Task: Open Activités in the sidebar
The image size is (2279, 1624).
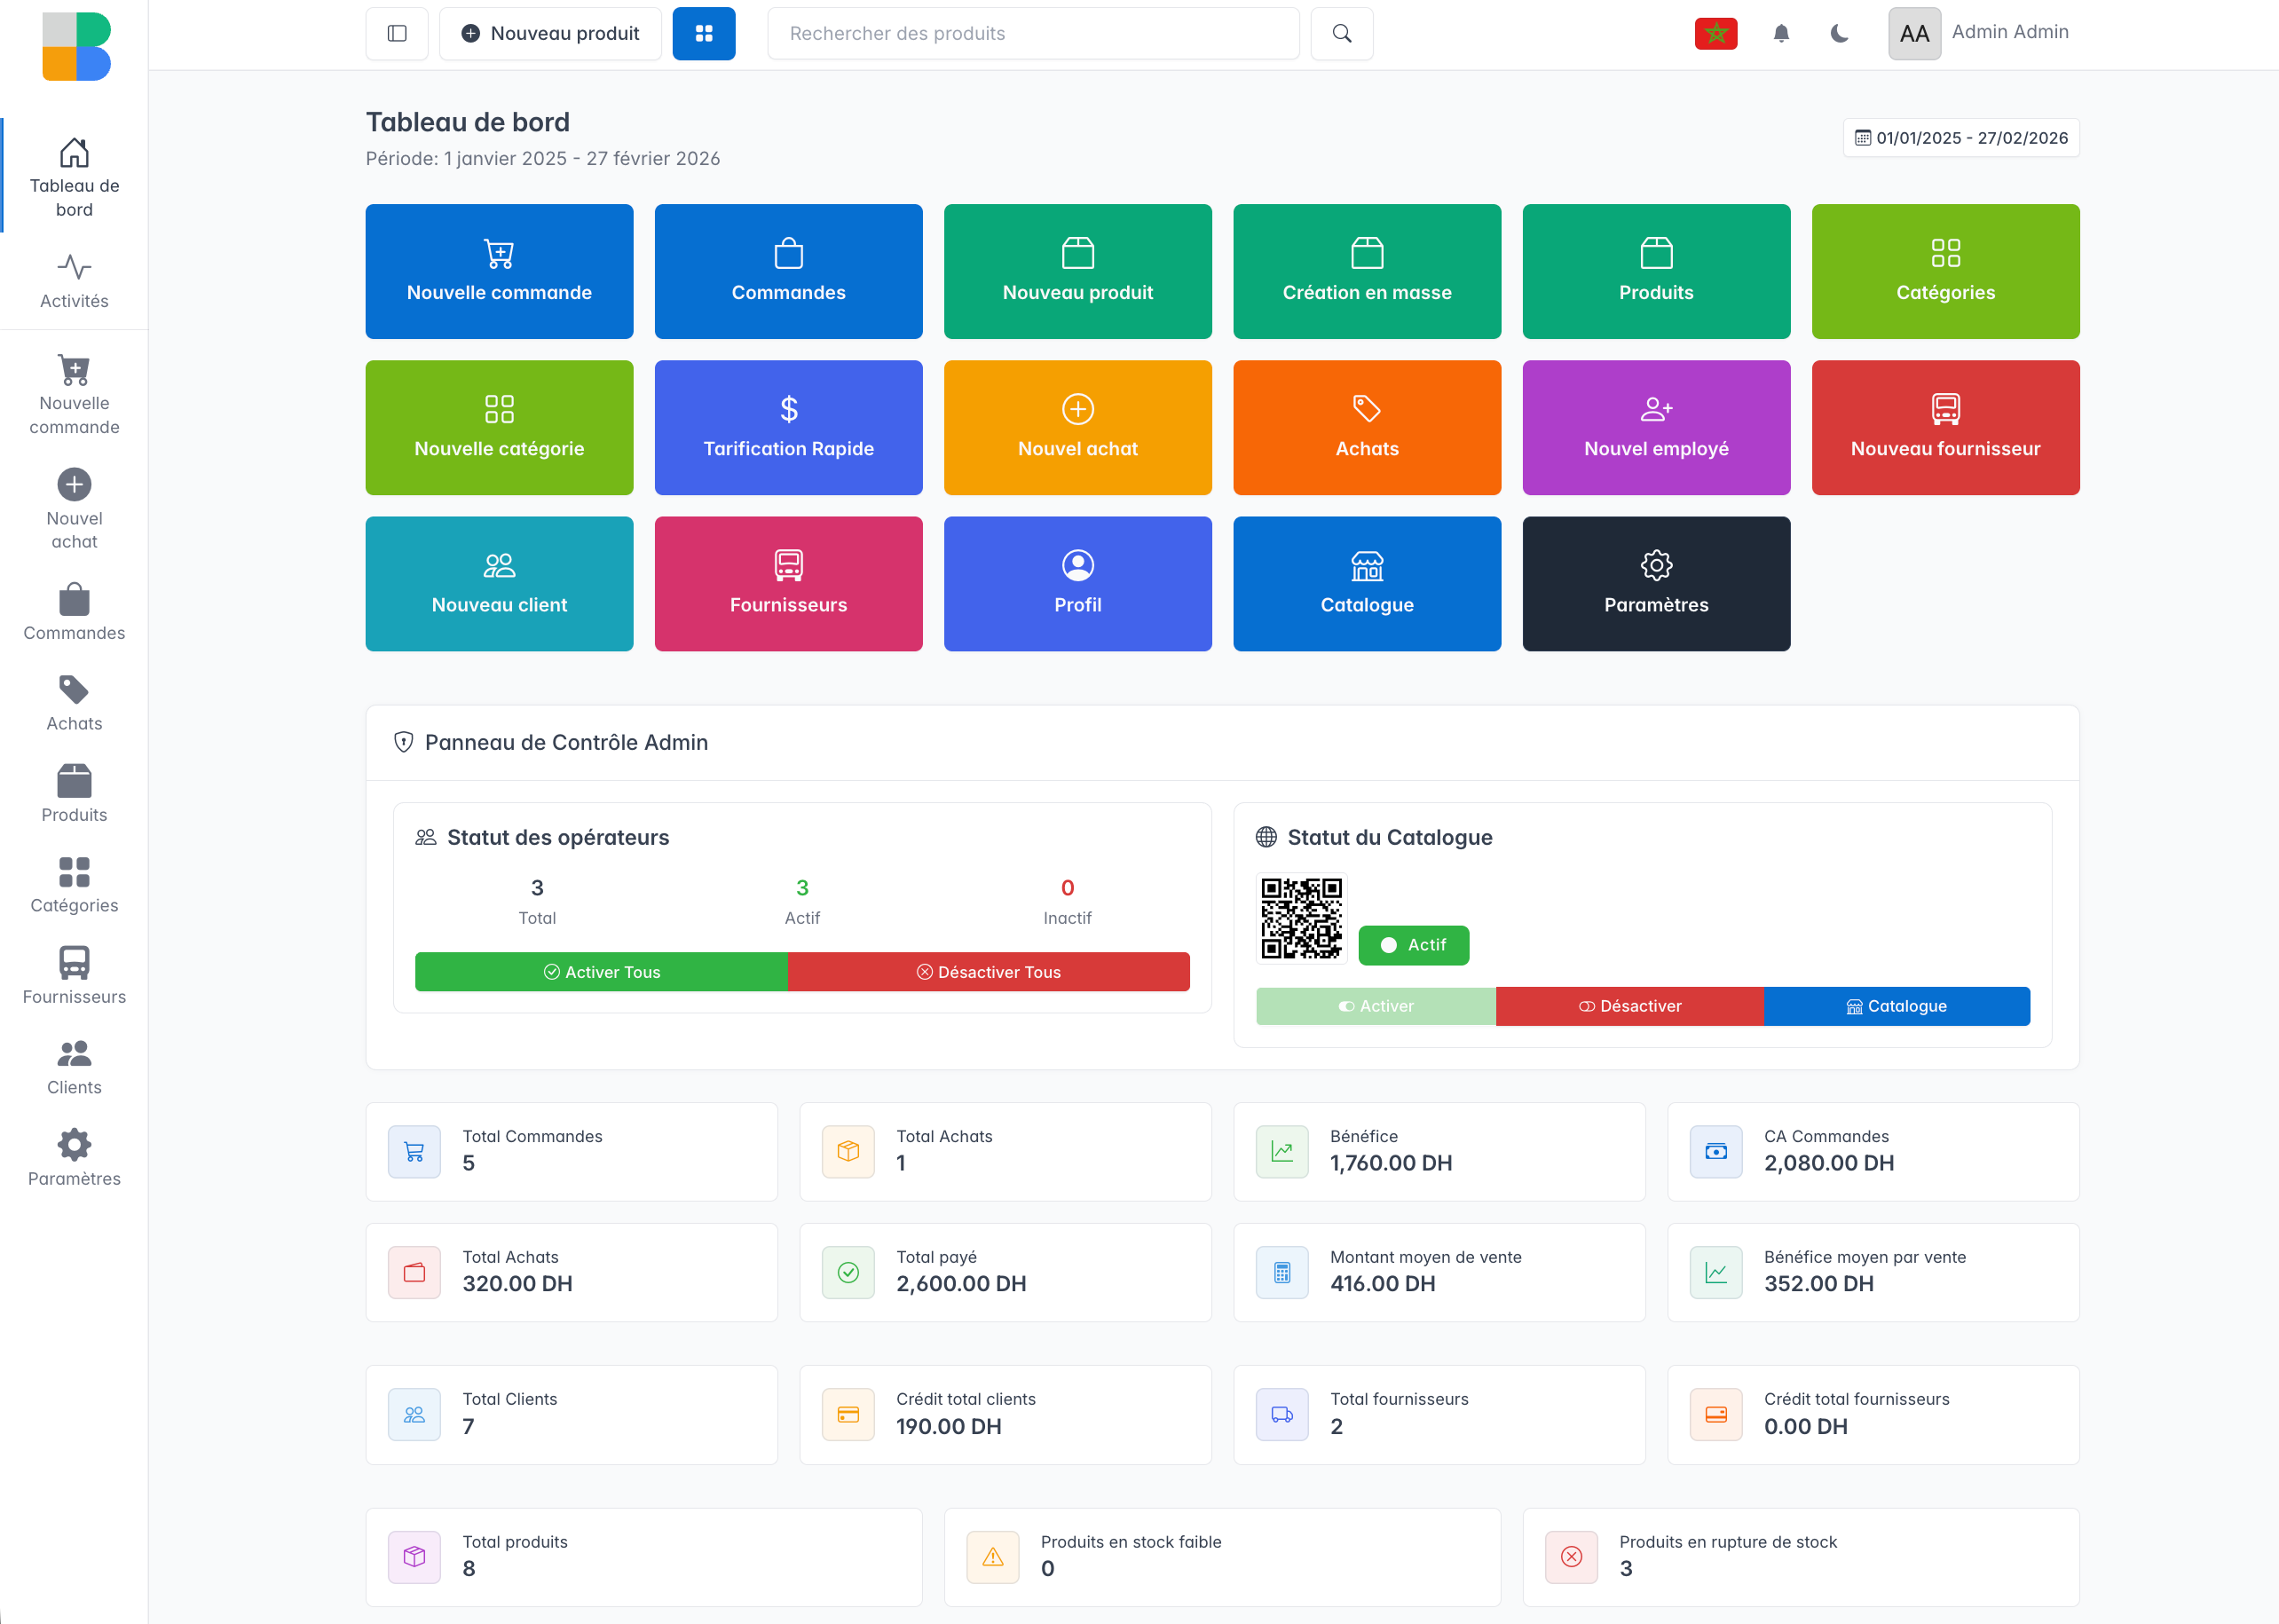Action: (74, 282)
